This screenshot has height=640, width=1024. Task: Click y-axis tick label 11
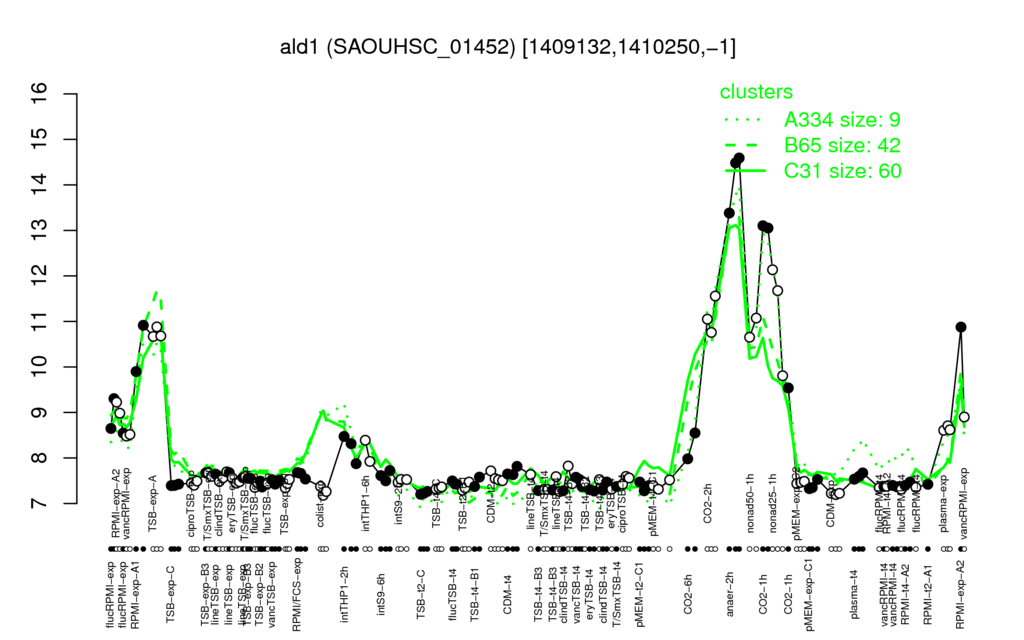[40, 321]
